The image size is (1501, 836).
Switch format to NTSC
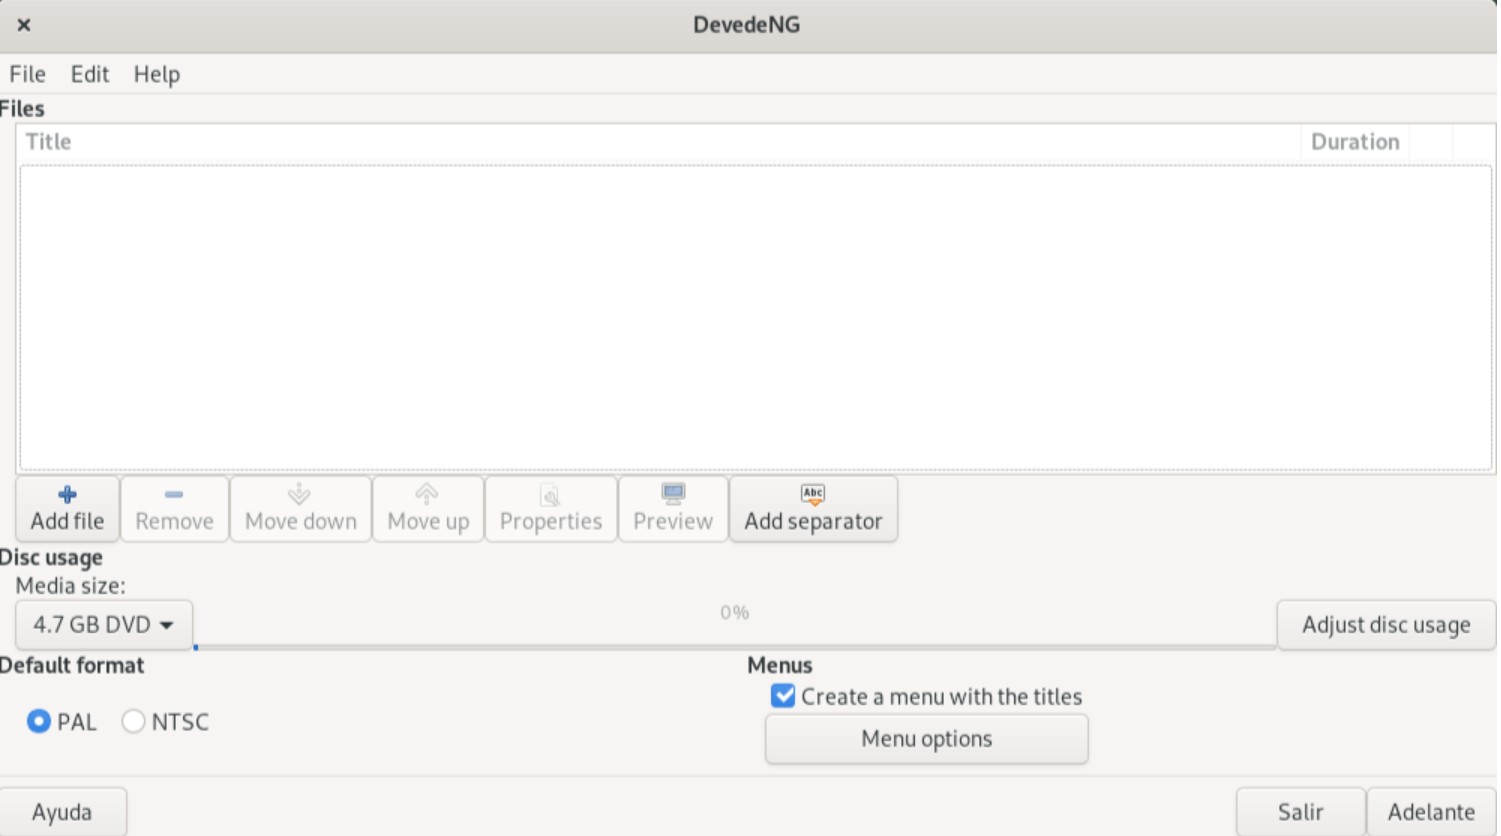(x=133, y=721)
